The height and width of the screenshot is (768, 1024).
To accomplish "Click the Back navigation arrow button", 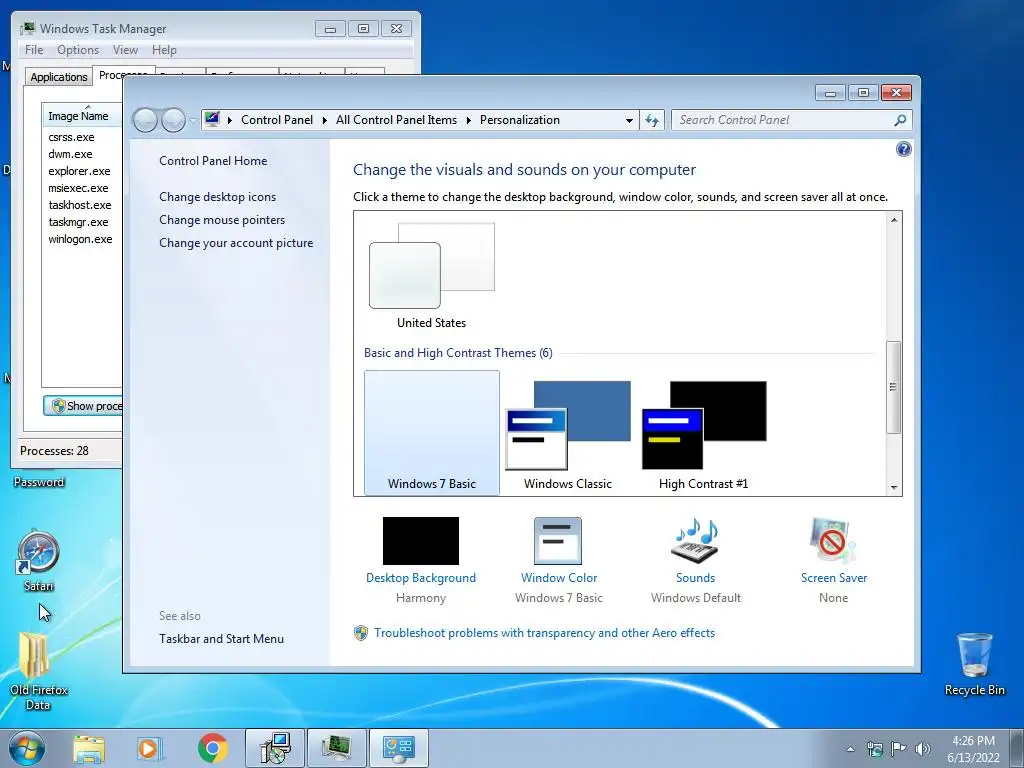I will [145, 120].
